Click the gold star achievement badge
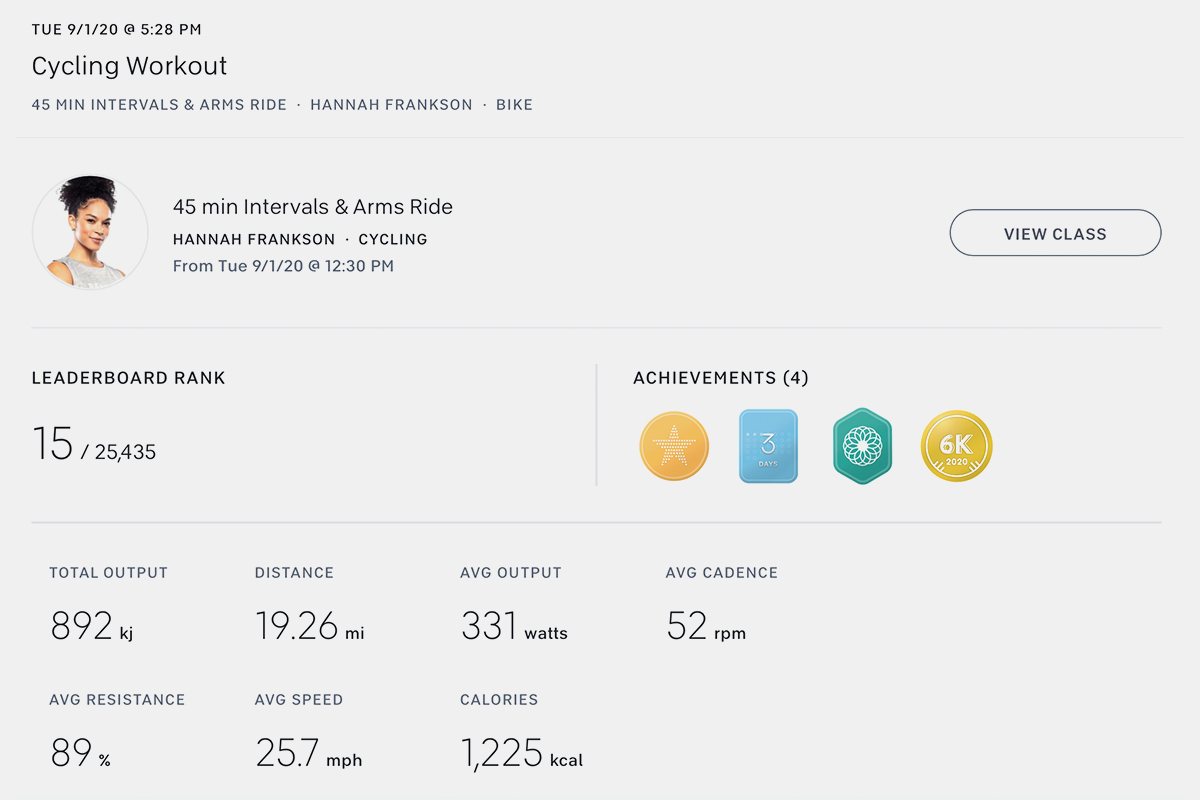This screenshot has width=1200, height=800. (674, 446)
